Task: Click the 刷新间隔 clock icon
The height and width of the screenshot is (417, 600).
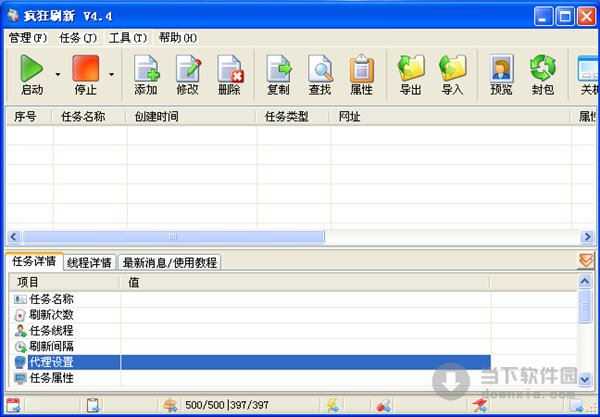Action: pos(20,347)
